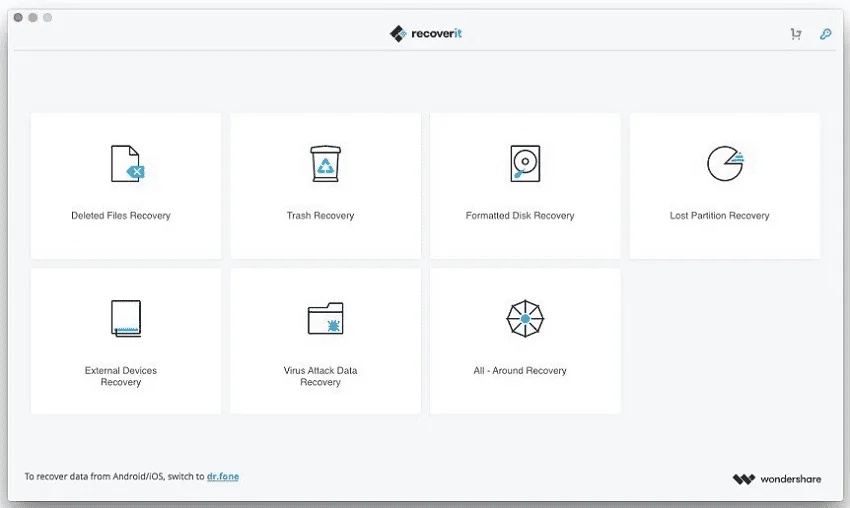Click the Lost Partition Recovery pie icon
Image resolution: width=850 pixels, height=508 pixels.
click(725, 163)
